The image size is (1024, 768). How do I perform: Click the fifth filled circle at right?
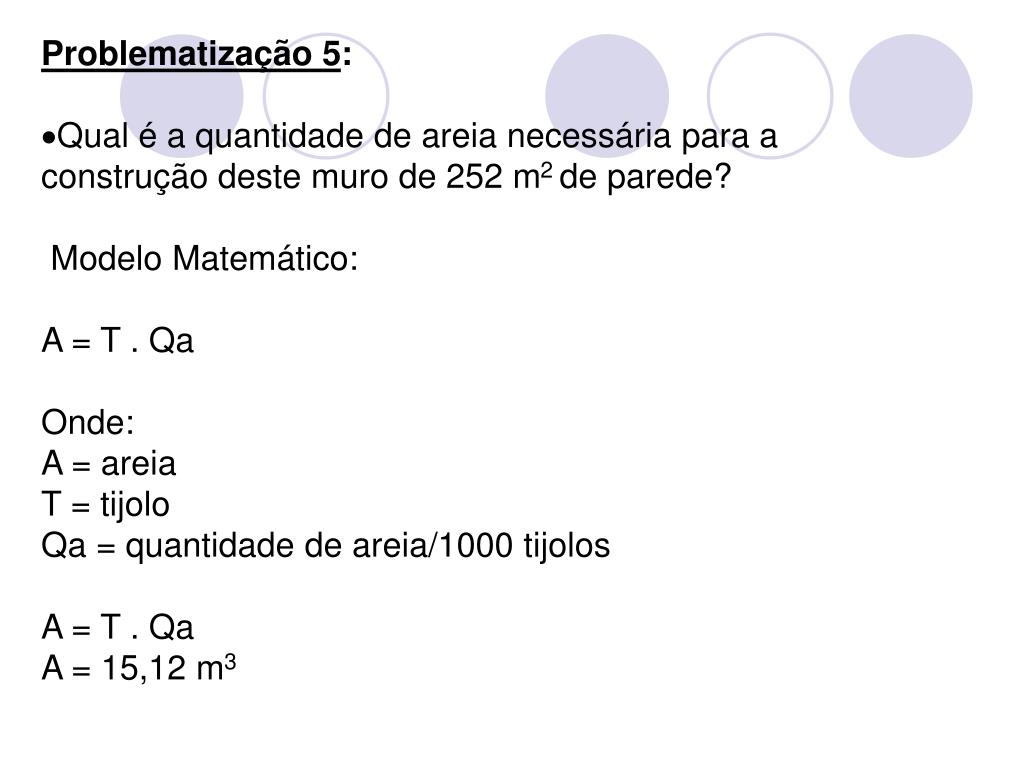910,96
